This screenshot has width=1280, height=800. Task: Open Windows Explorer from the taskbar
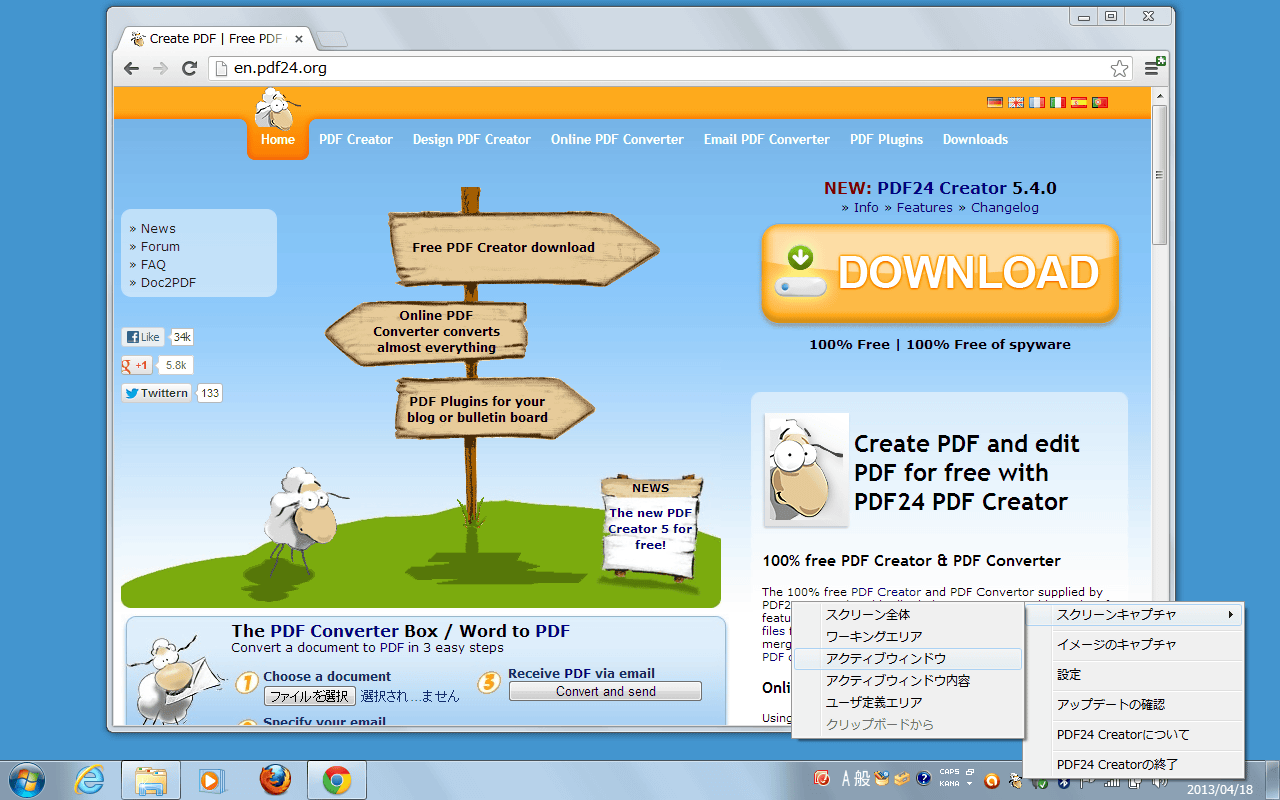(x=151, y=780)
